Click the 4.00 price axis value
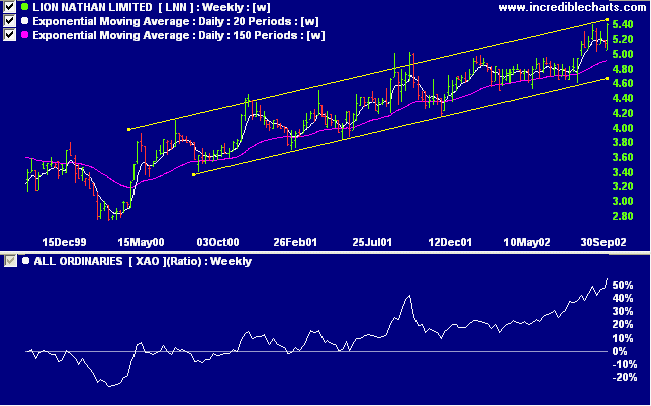The width and height of the screenshot is (651, 406). pos(623,128)
